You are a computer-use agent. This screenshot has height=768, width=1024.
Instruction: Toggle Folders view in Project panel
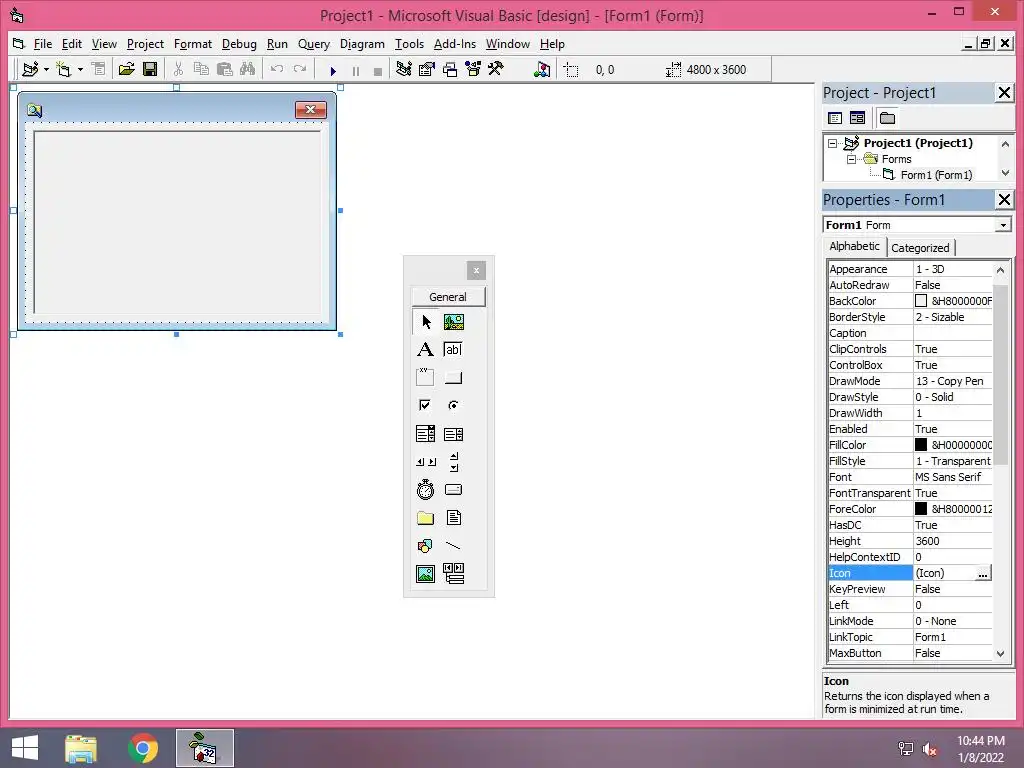887,118
